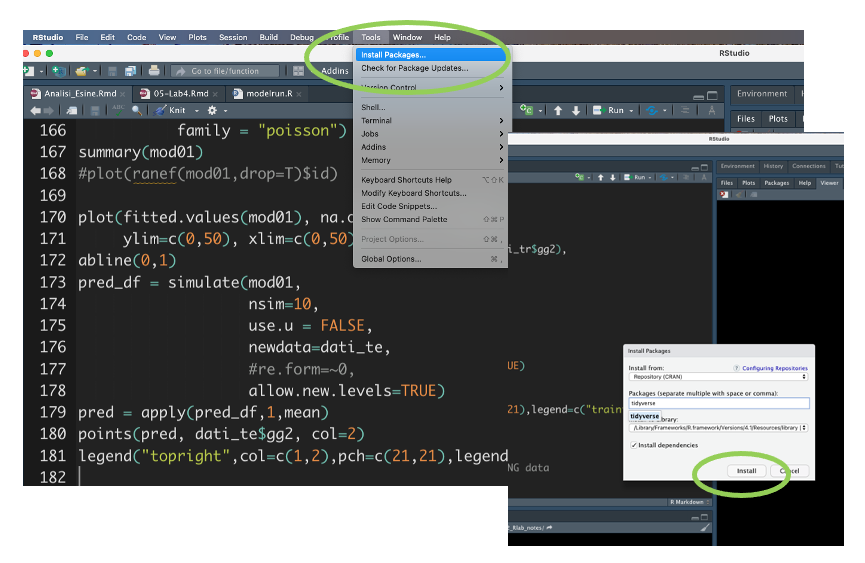Open the install library path dropdown
The width and height of the screenshot is (865, 563).
coord(718,427)
